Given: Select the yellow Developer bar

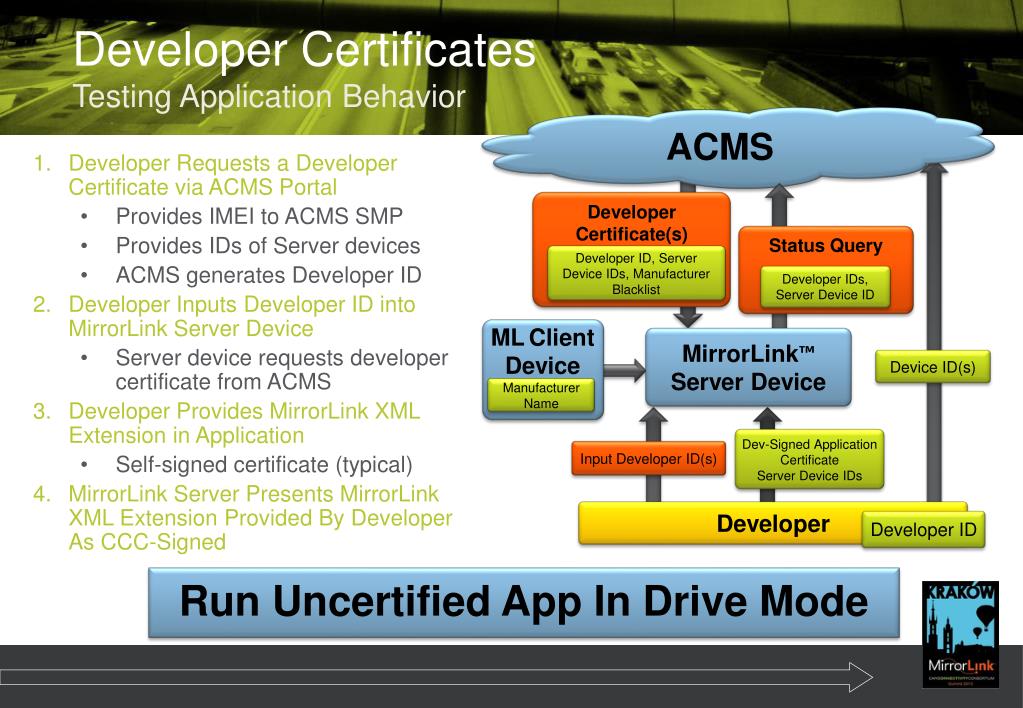Looking at the screenshot, I should [772, 523].
